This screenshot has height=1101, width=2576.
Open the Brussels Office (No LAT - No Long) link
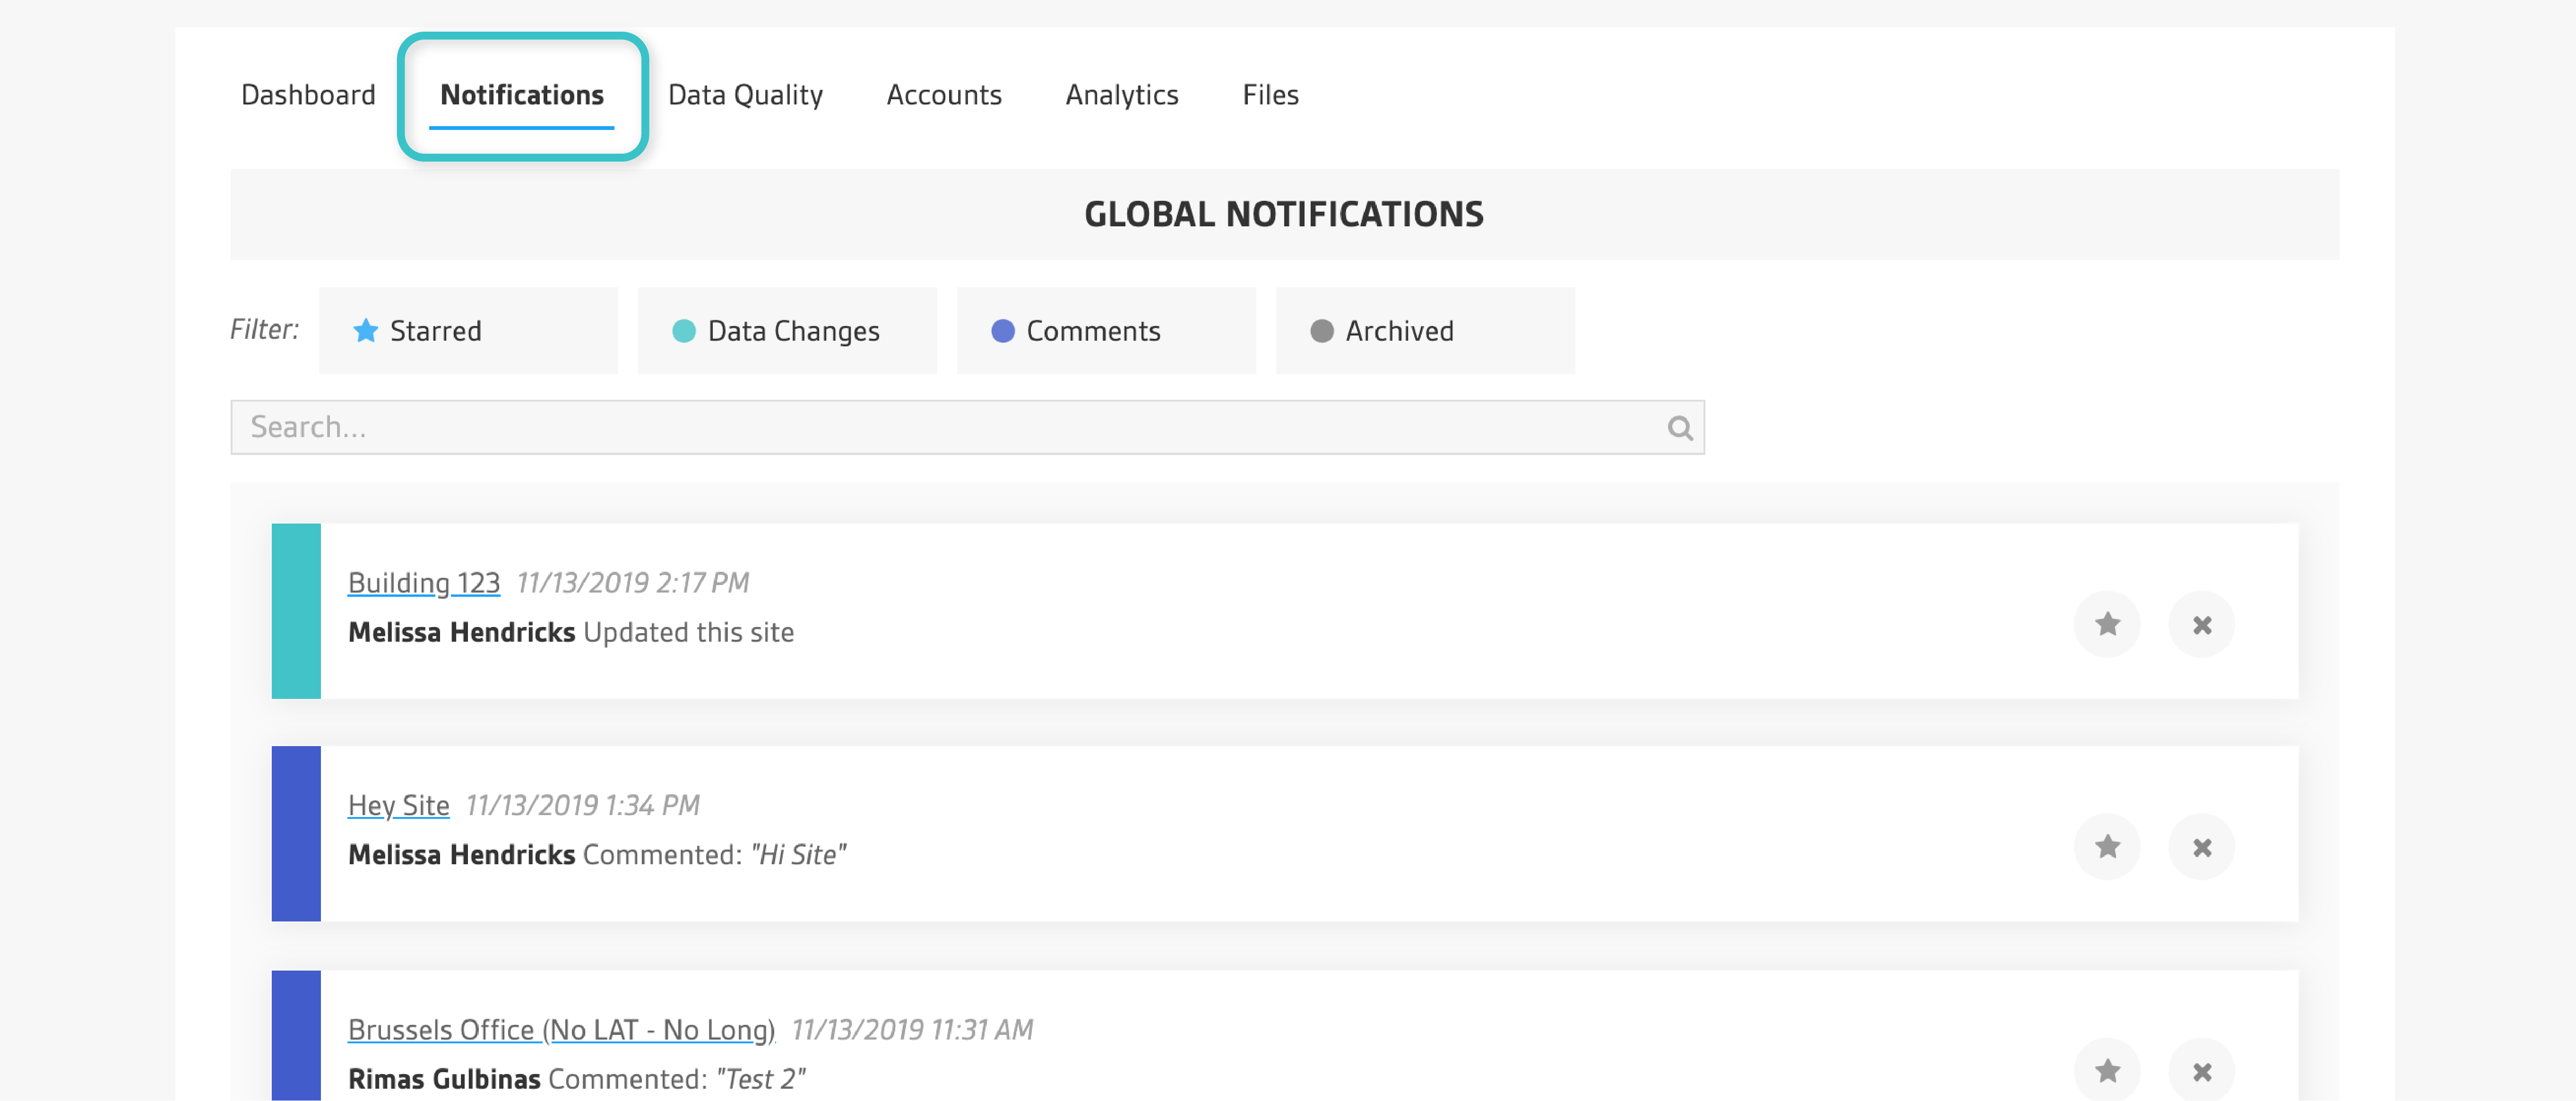click(x=560, y=1028)
